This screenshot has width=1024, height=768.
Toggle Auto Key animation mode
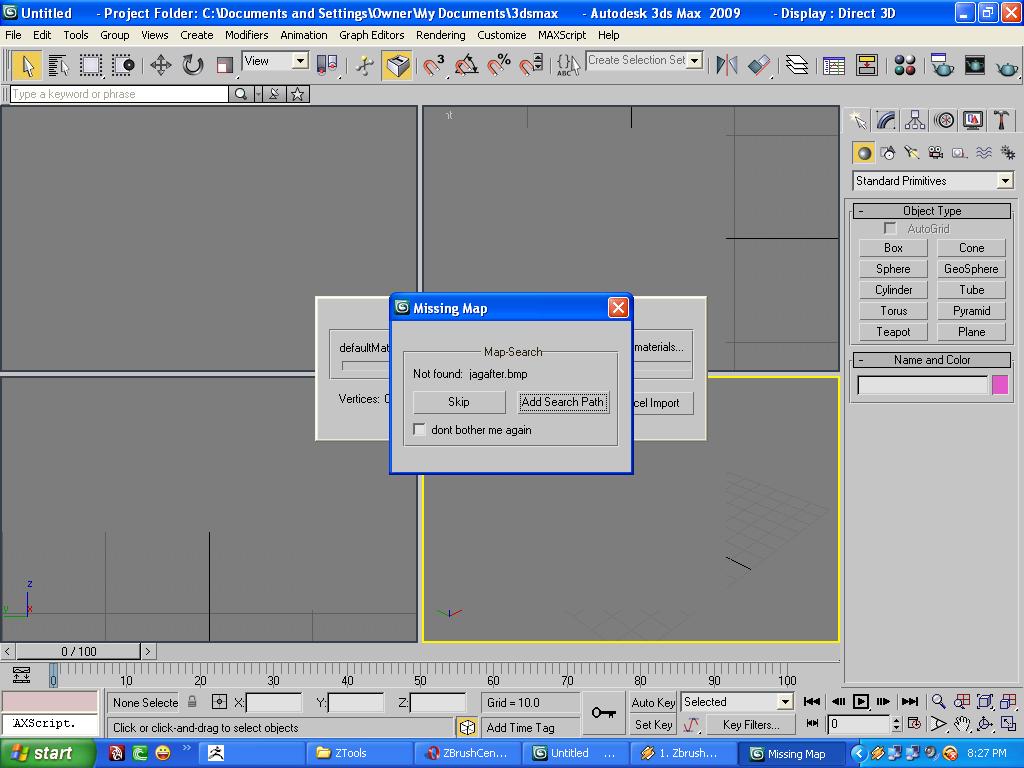pyautogui.click(x=653, y=702)
